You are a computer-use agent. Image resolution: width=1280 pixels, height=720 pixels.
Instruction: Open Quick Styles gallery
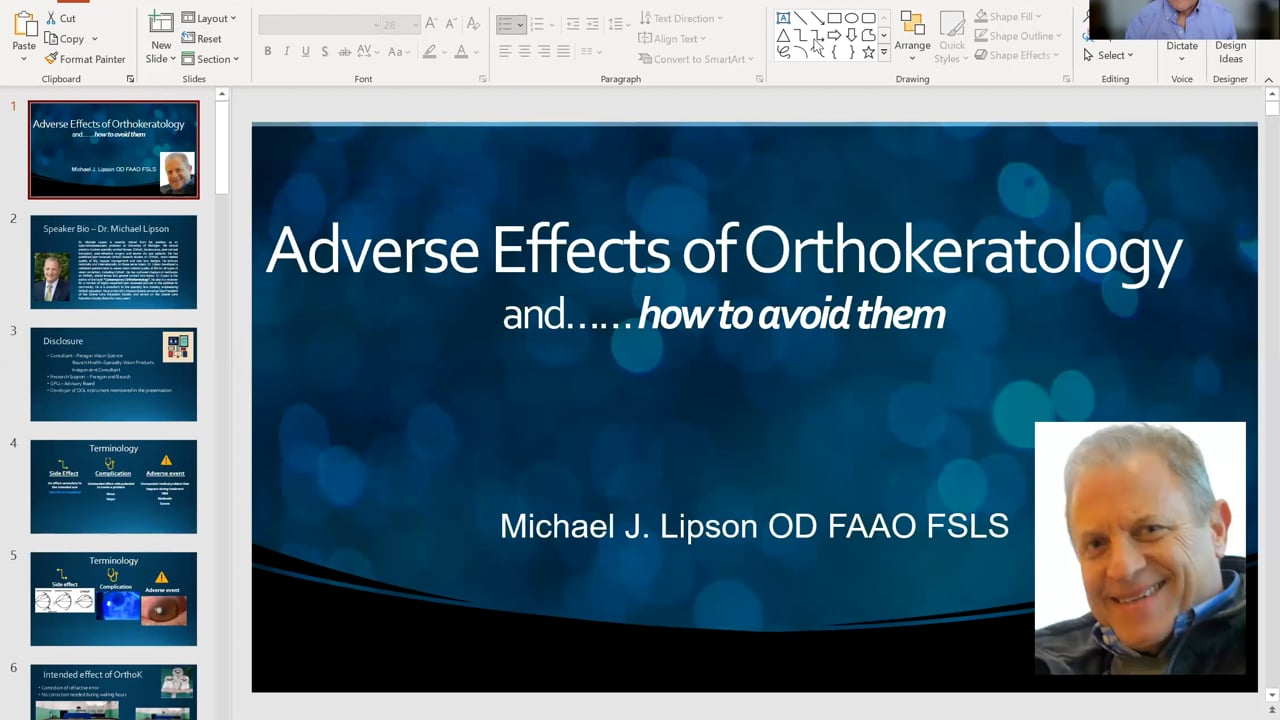[x=952, y=37]
